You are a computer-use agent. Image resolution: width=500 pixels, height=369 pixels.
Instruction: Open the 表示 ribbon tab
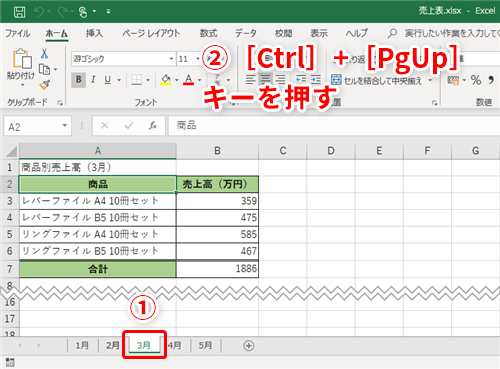coord(319,33)
